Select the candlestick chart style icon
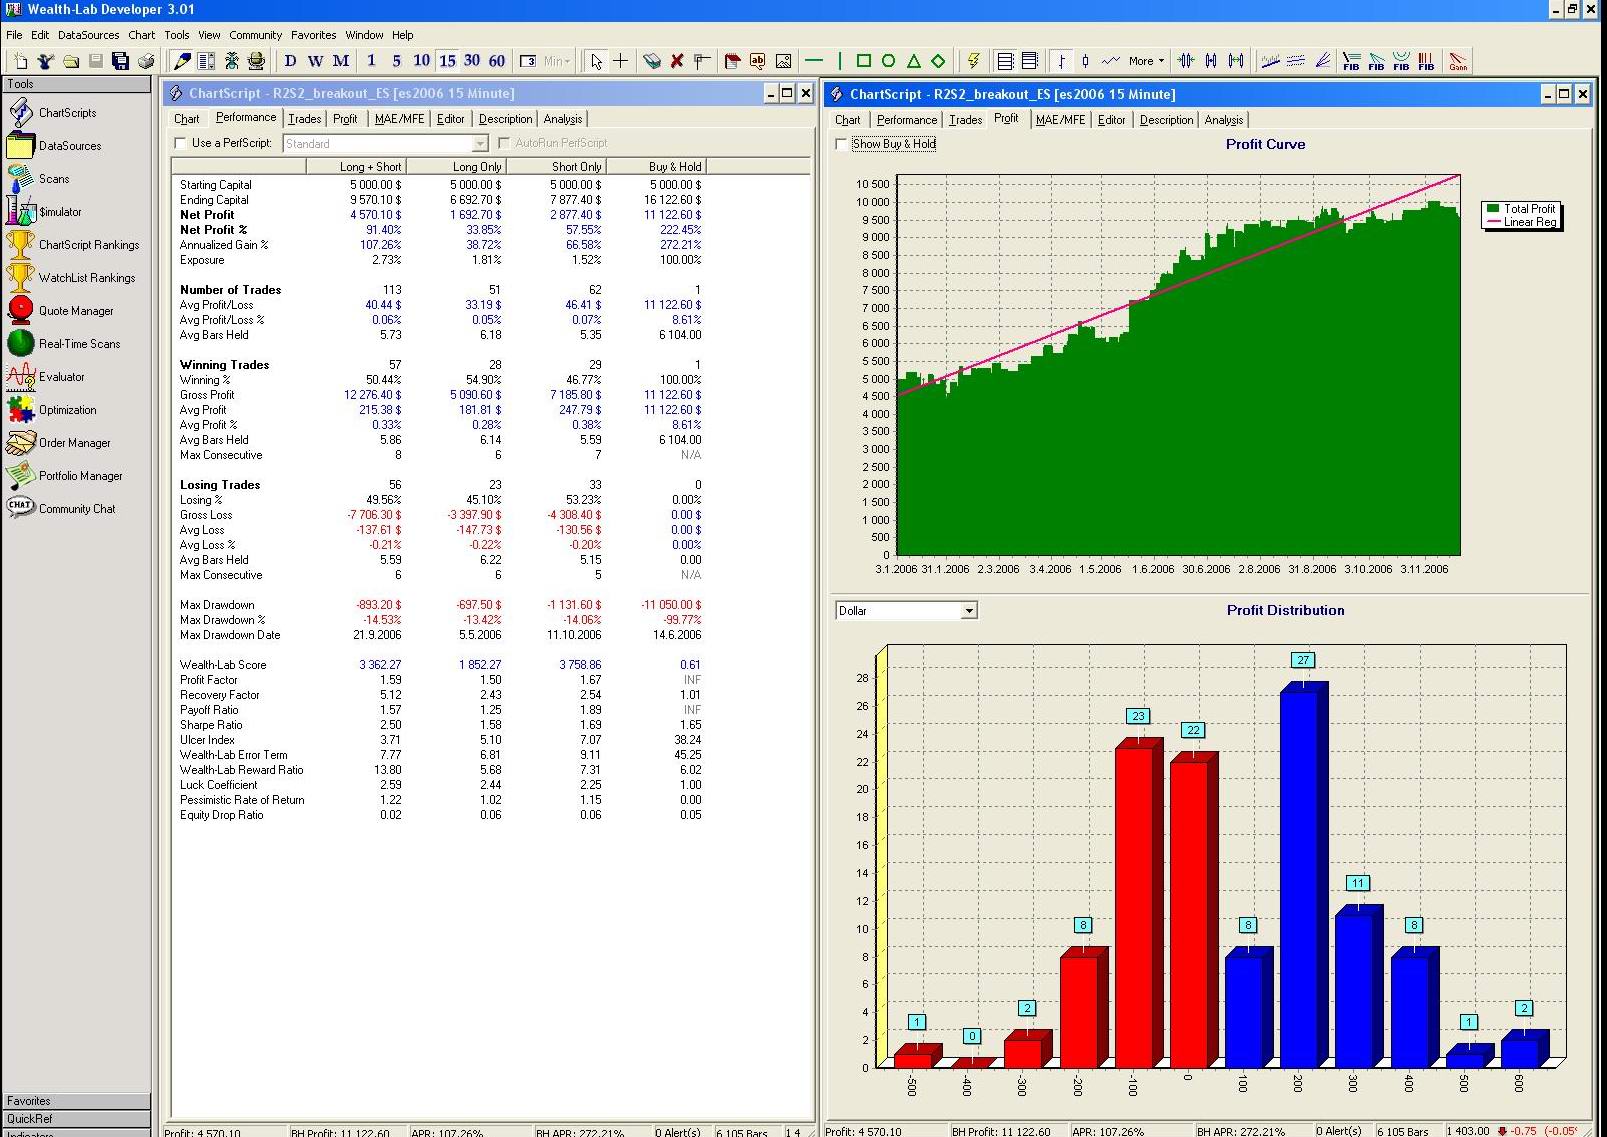The width and height of the screenshot is (1607, 1137). (x=1085, y=61)
